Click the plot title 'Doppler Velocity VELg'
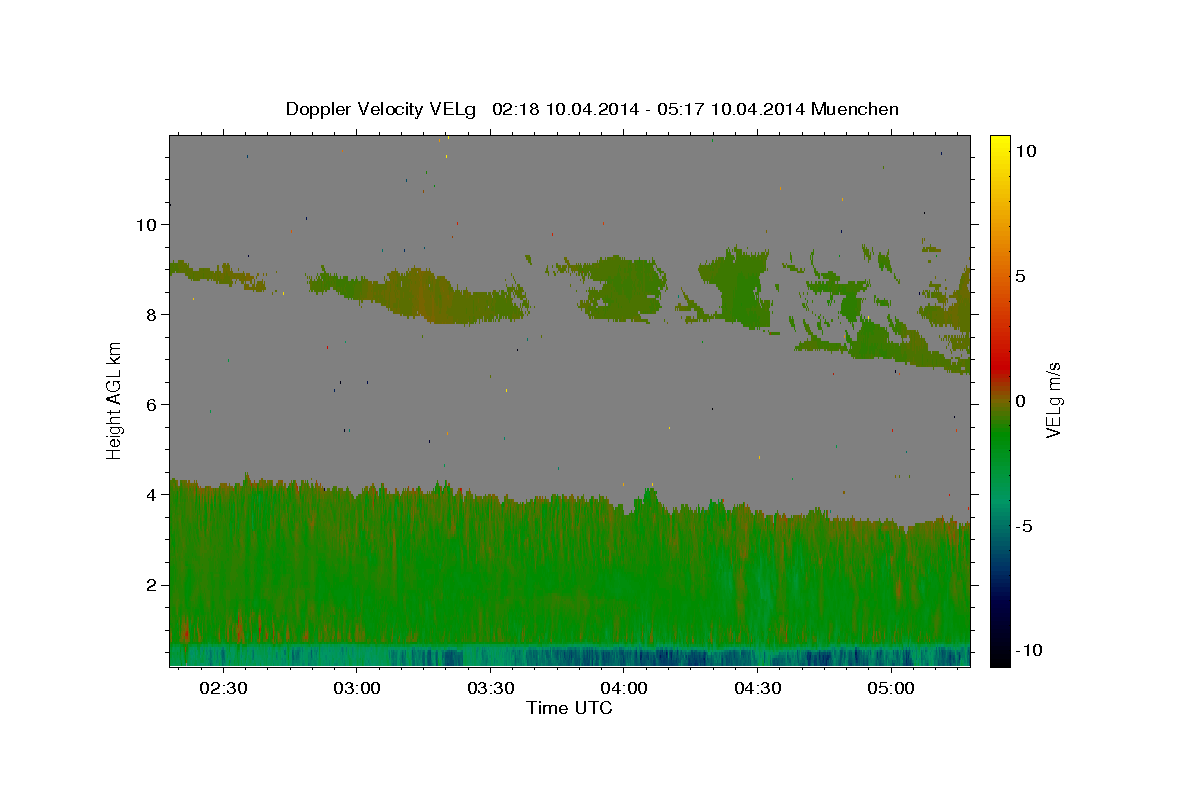1200x800 pixels. 381,109
